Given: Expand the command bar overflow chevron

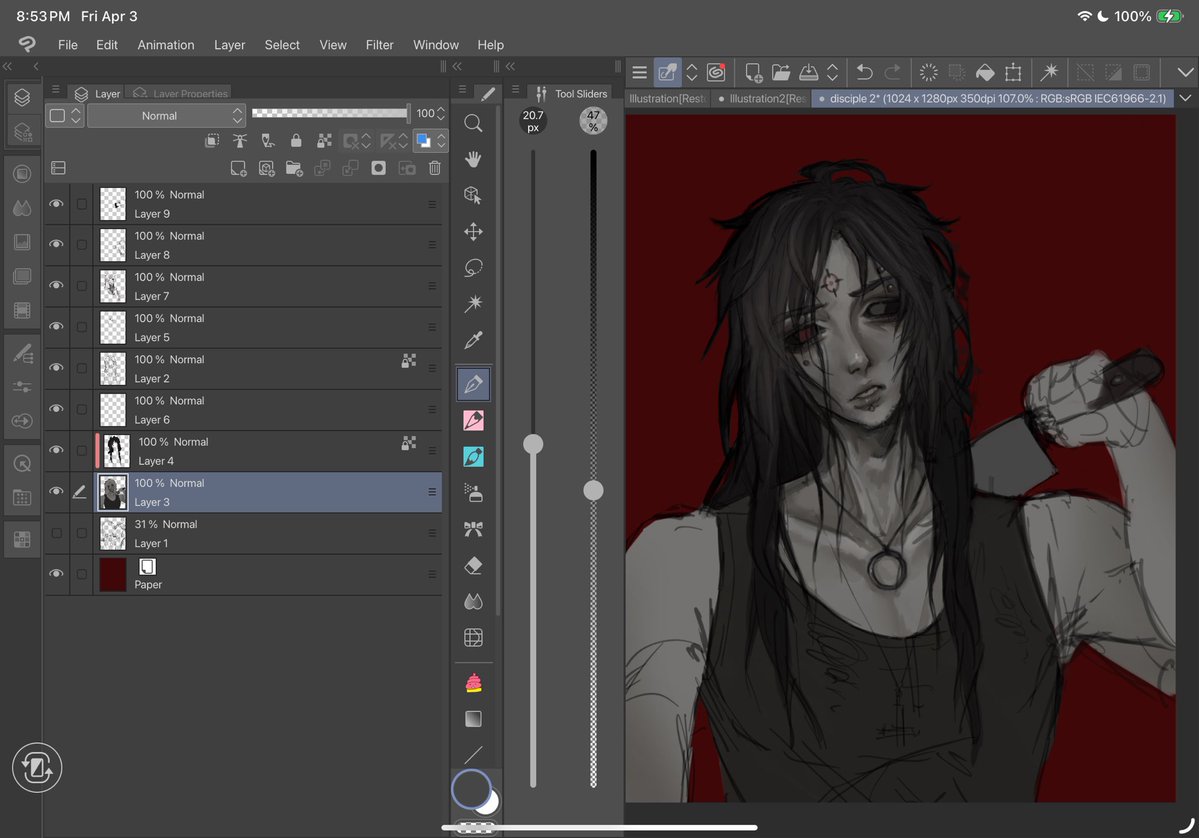Looking at the screenshot, I should click(x=1185, y=72).
